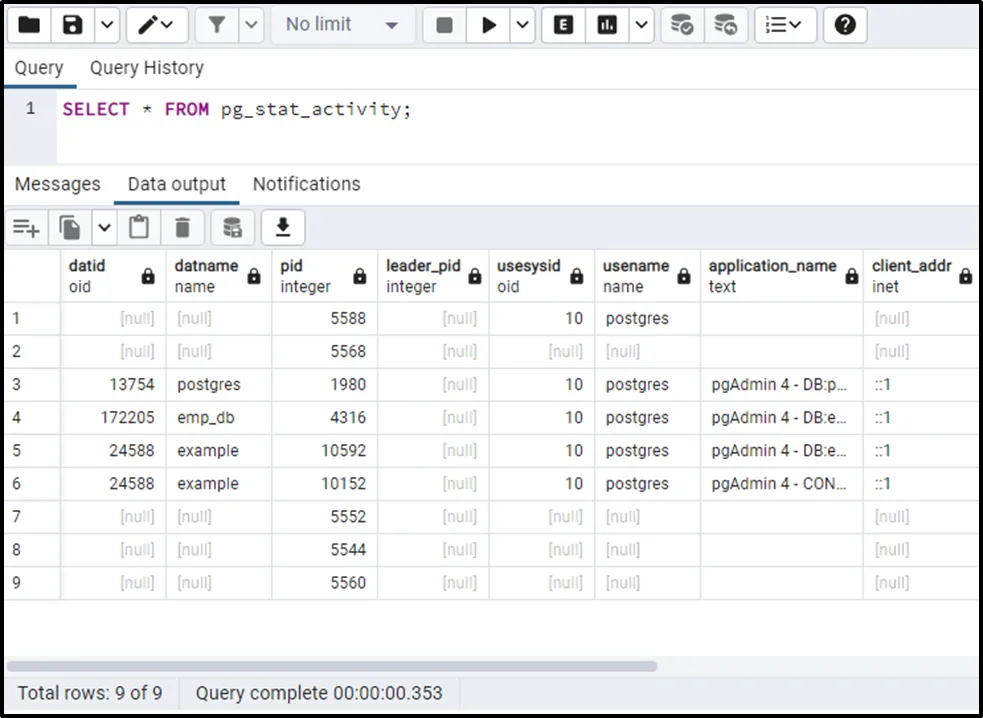
Task: Click the Explain Analyze chart icon
Action: coord(608,25)
